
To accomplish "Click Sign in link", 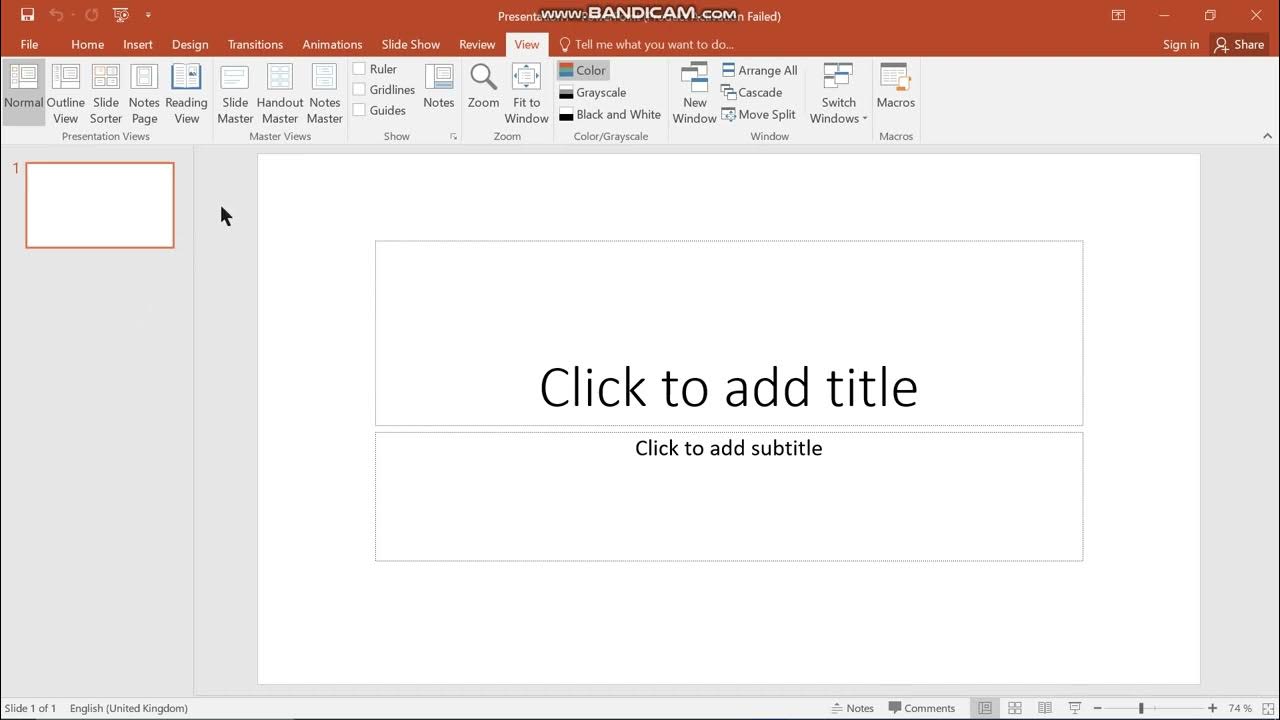I will (x=1181, y=44).
